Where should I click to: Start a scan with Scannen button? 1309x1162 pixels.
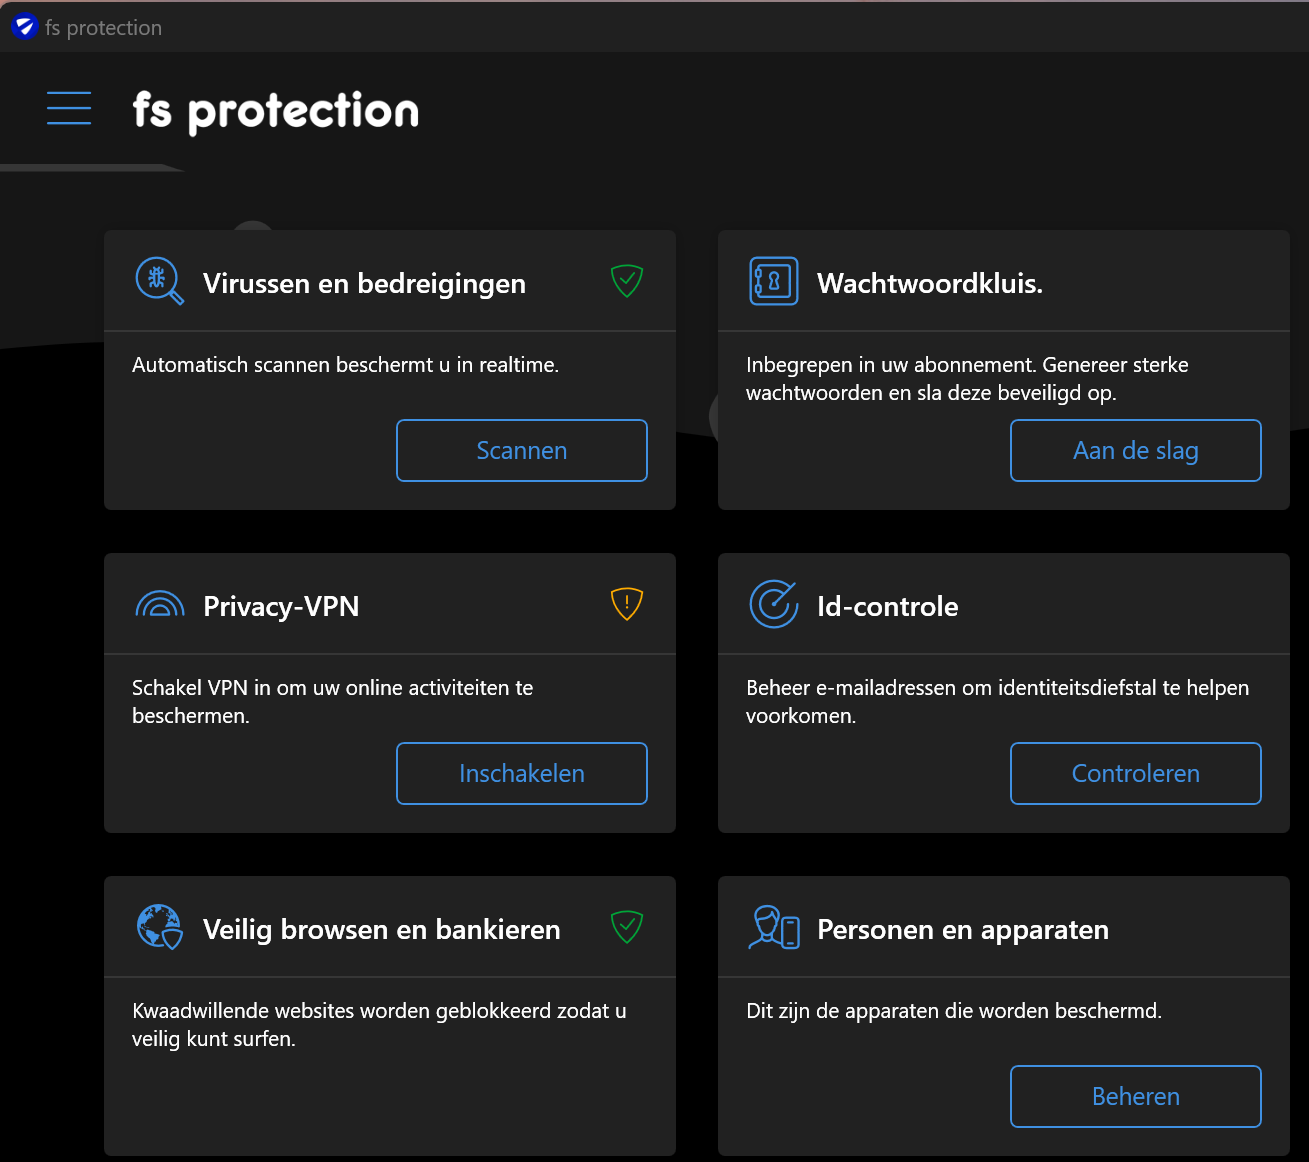pyautogui.click(x=522, y=451)
